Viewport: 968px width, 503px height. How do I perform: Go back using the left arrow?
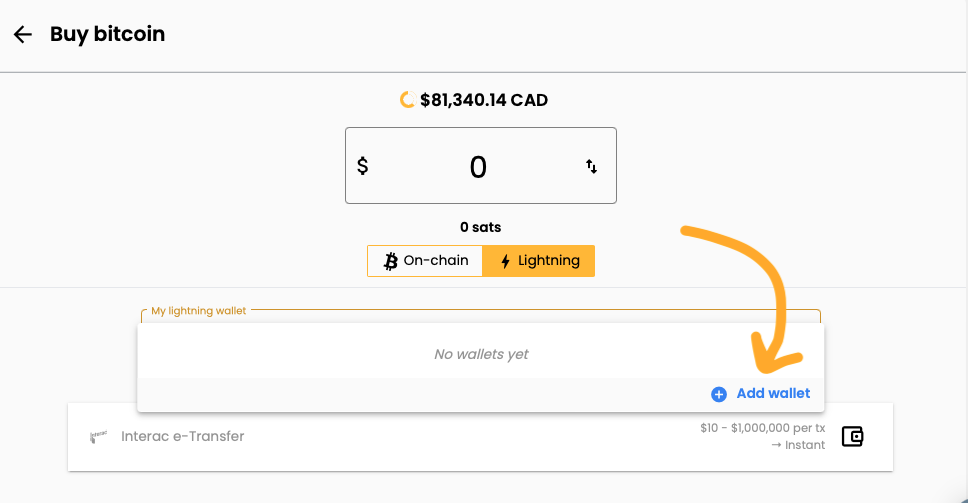coord(23,34)
